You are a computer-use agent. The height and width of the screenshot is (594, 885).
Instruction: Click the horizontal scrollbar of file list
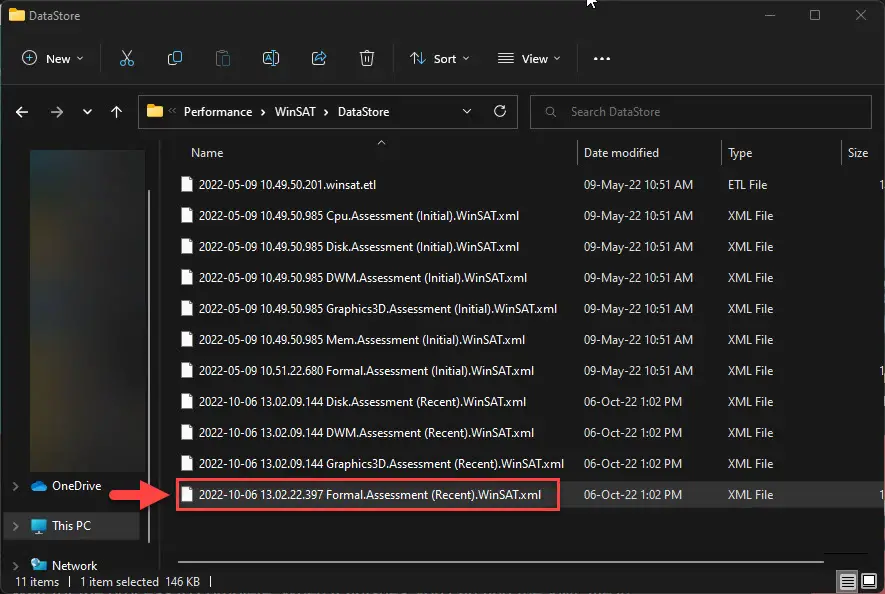click(x=500, y=562)
